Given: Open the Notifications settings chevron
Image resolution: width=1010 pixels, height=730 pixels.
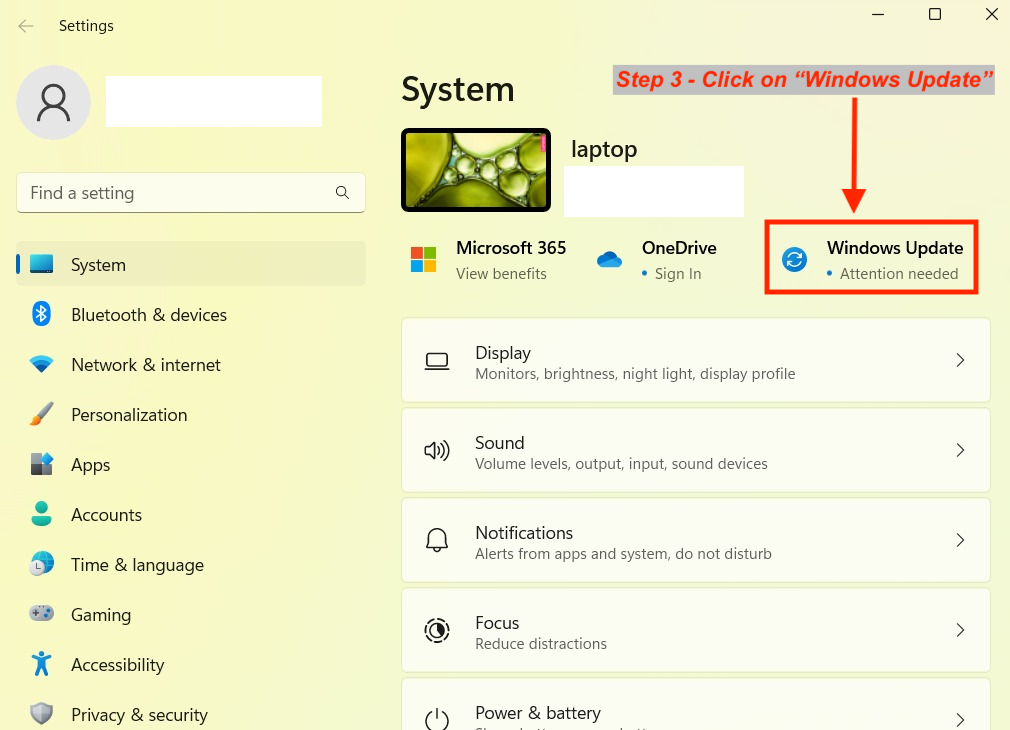Looking at the screenshot, I should [960, 540].
